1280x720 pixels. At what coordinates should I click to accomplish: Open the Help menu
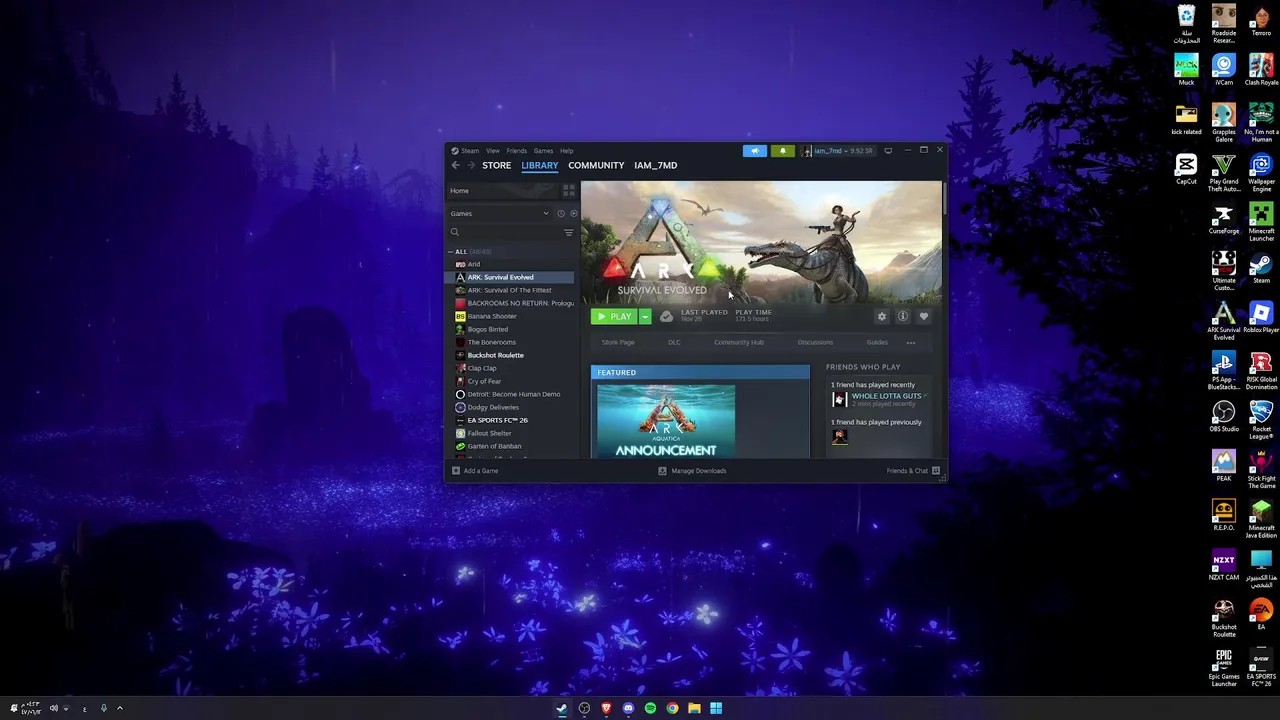pyautogui.click(x=566, y=151)
